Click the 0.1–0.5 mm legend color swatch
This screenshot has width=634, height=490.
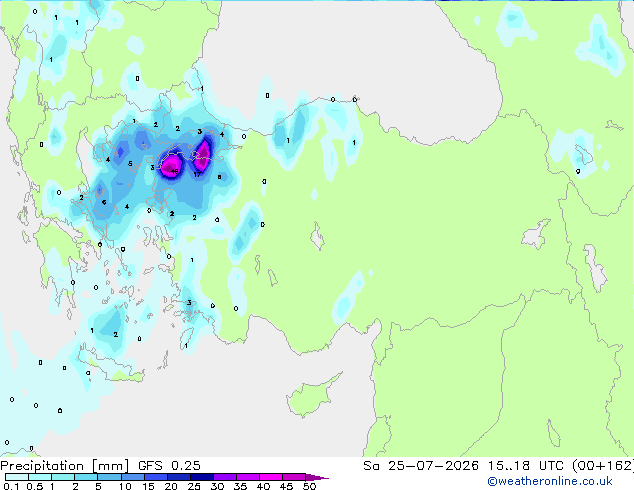[x=17, y=477]
